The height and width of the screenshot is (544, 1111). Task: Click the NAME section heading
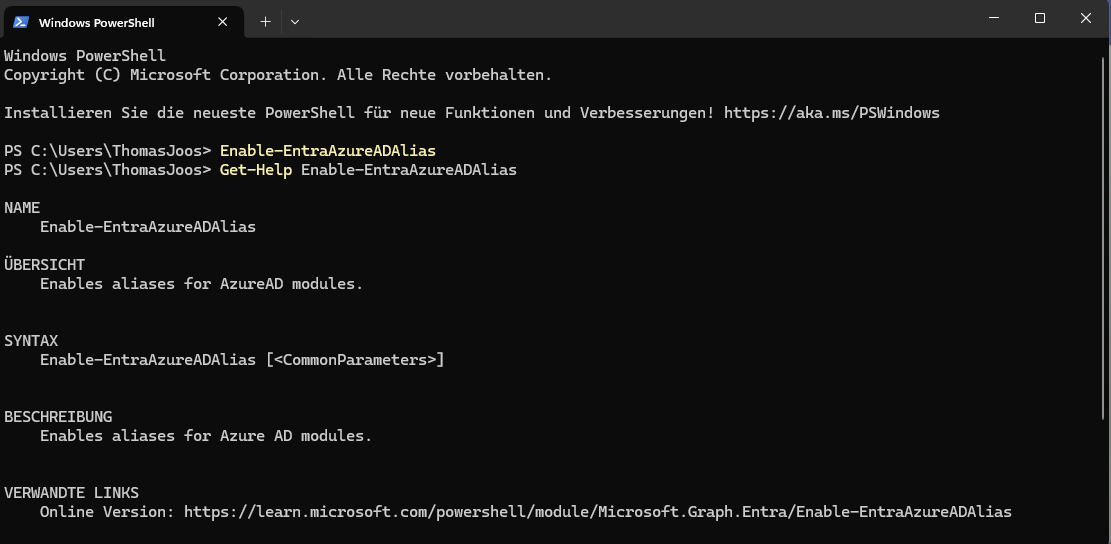tap(22, 208)
